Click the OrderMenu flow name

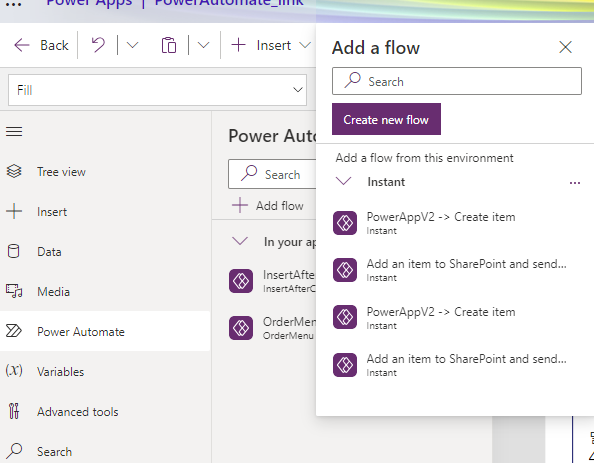[289, 322]
